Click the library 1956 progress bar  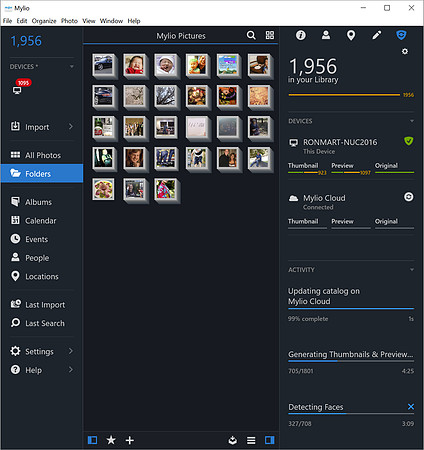344,95
